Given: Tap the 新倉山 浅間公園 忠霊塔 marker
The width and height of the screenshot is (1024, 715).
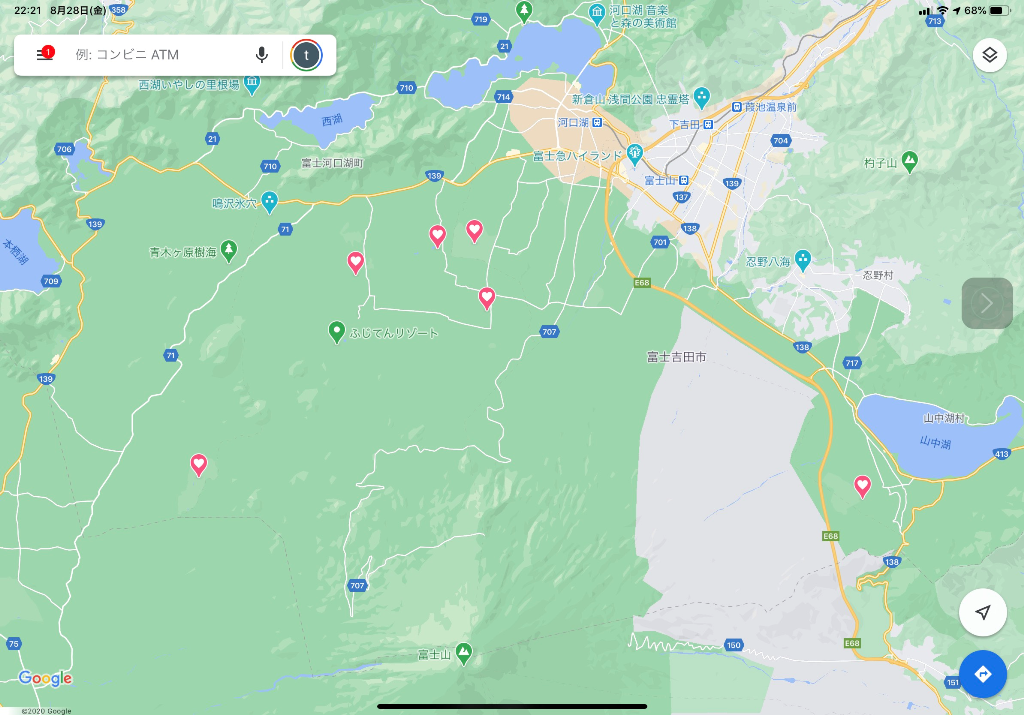Looking at the screenshot, I should tap(701, 97).
